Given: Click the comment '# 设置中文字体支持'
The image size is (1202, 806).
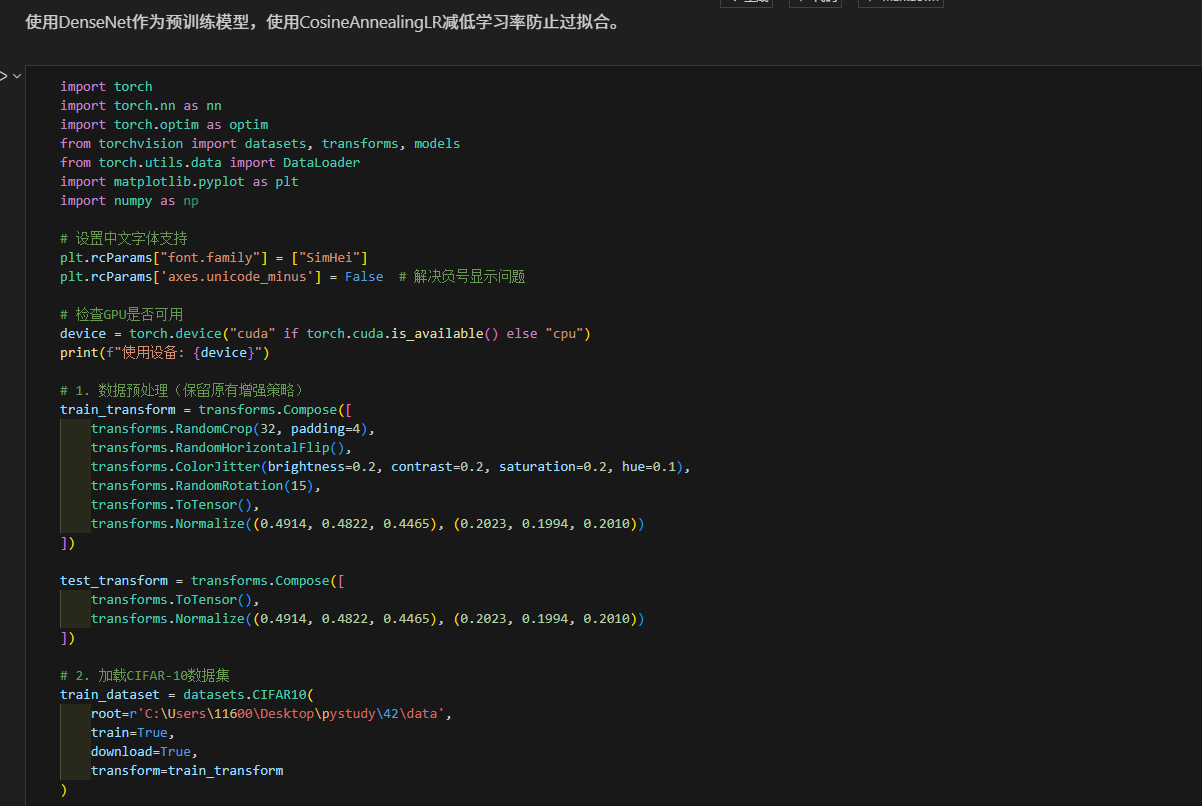Looking at the screenshot, I should click(123, 238).
